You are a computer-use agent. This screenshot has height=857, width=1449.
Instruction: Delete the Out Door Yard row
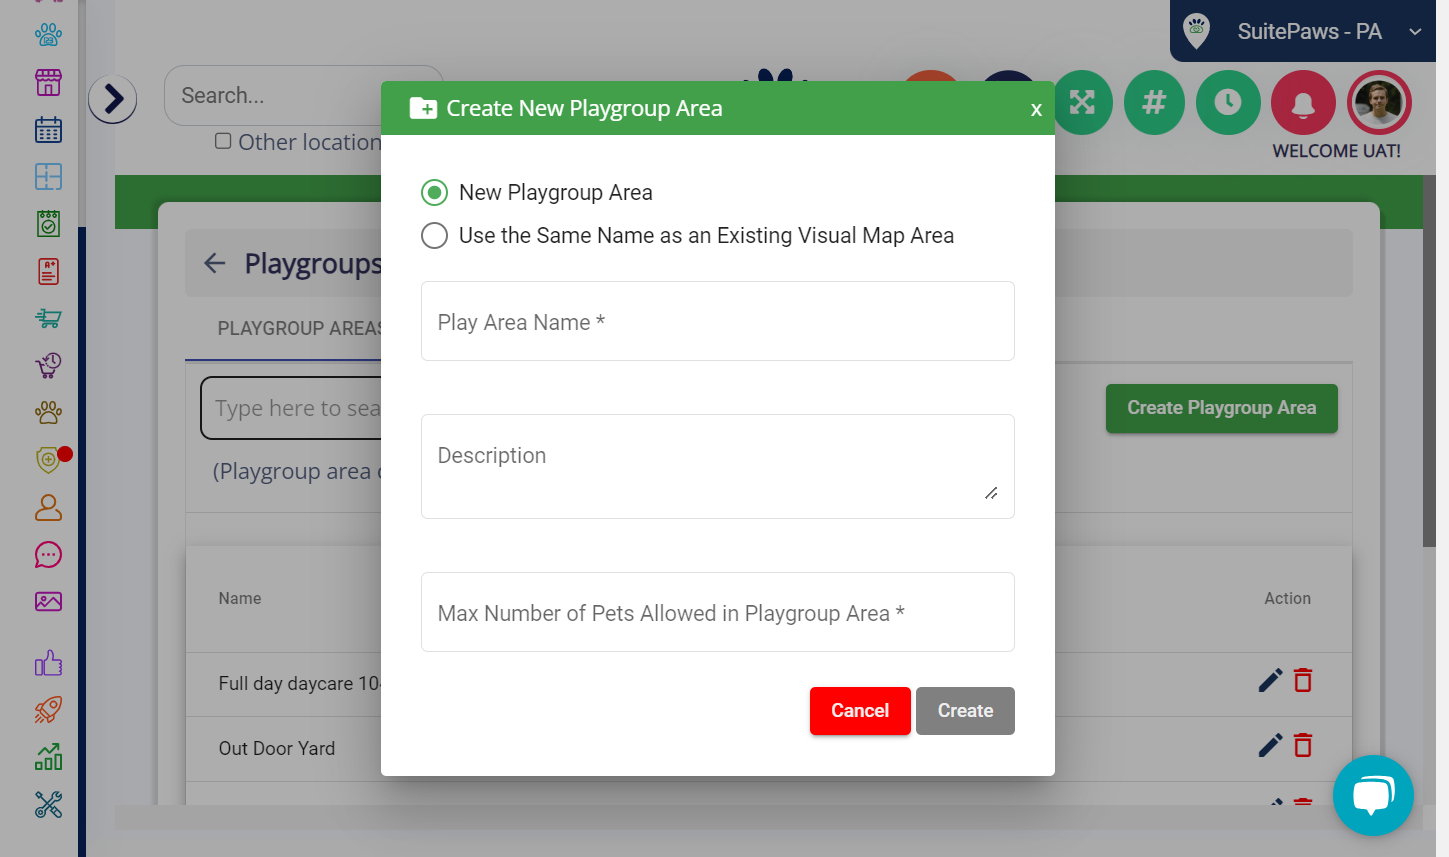click(x=1303, y=745)
